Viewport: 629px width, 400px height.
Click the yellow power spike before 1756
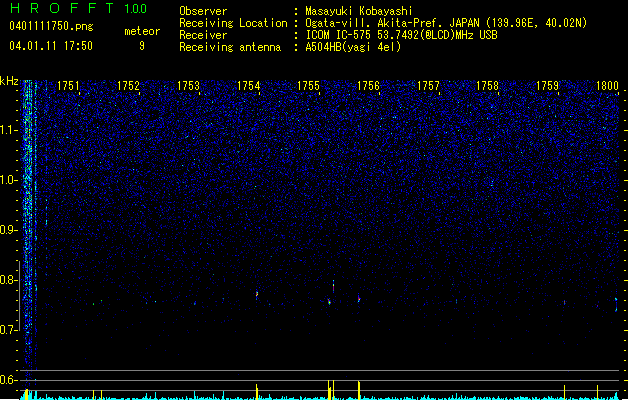359,390
